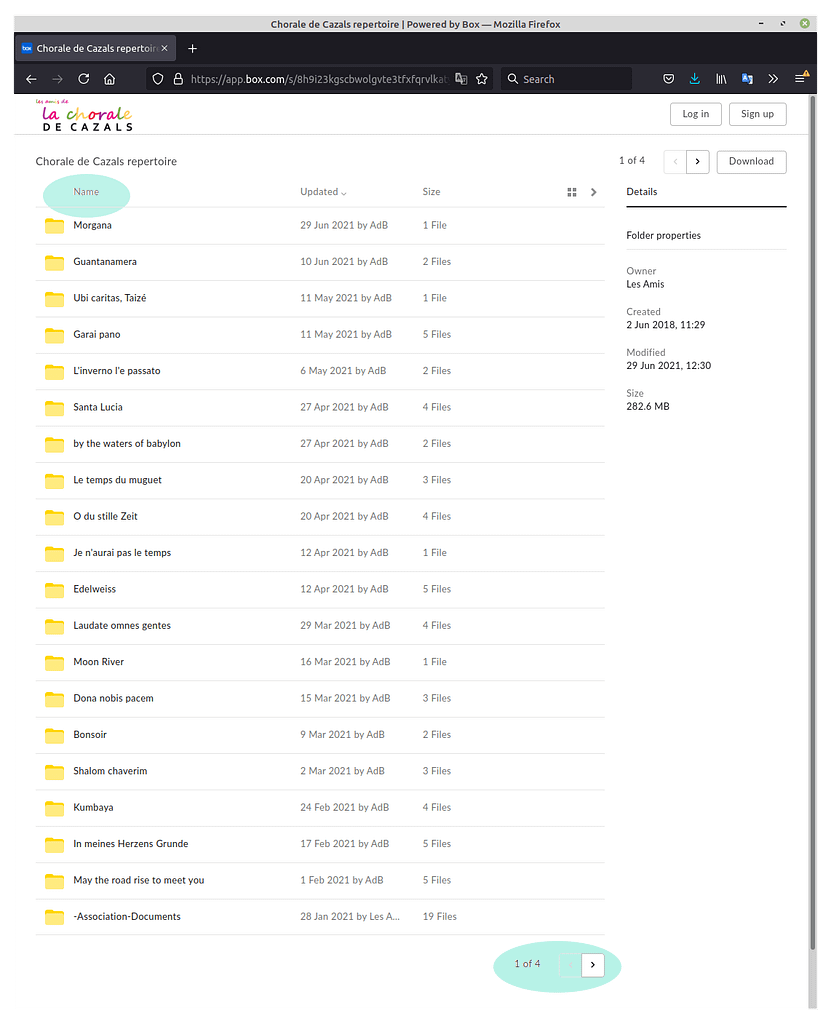
Task: Bookmark this page with the star icon
Action: [x=482, y=79]
